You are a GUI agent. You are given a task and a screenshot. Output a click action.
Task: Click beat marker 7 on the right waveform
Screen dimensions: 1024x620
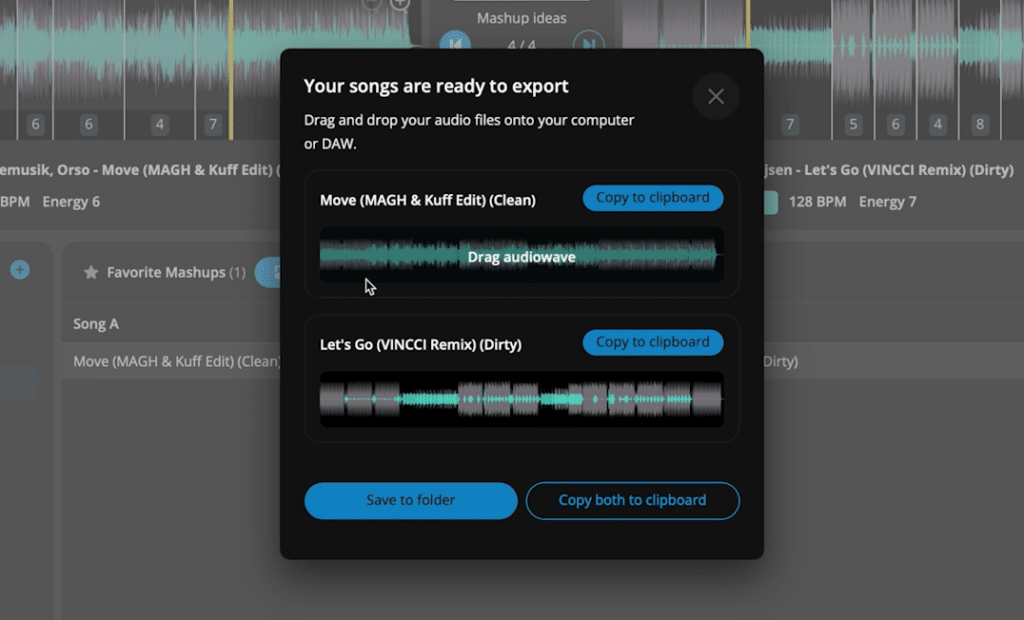click(x=790, y=122)
